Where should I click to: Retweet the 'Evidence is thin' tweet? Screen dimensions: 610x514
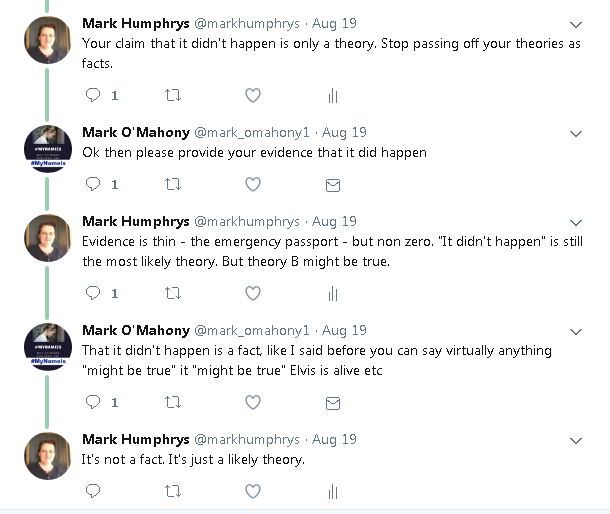pyautogui.click(x=173, y=293)
